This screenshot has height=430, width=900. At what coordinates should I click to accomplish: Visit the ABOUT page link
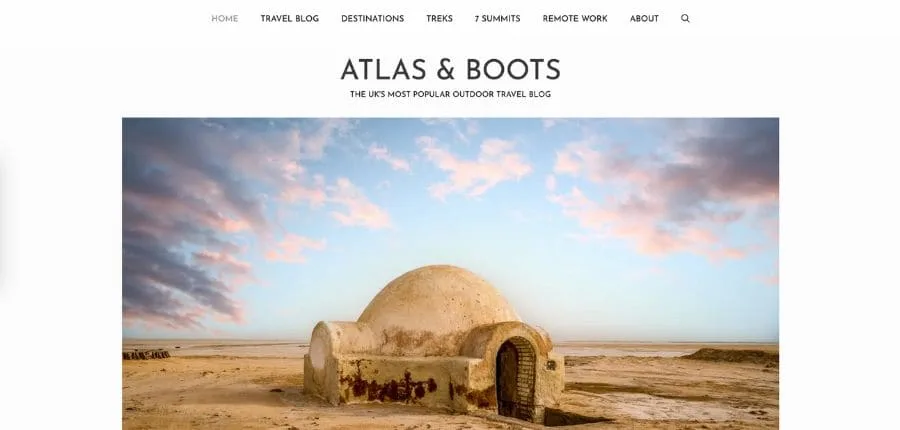click(644, 18)
